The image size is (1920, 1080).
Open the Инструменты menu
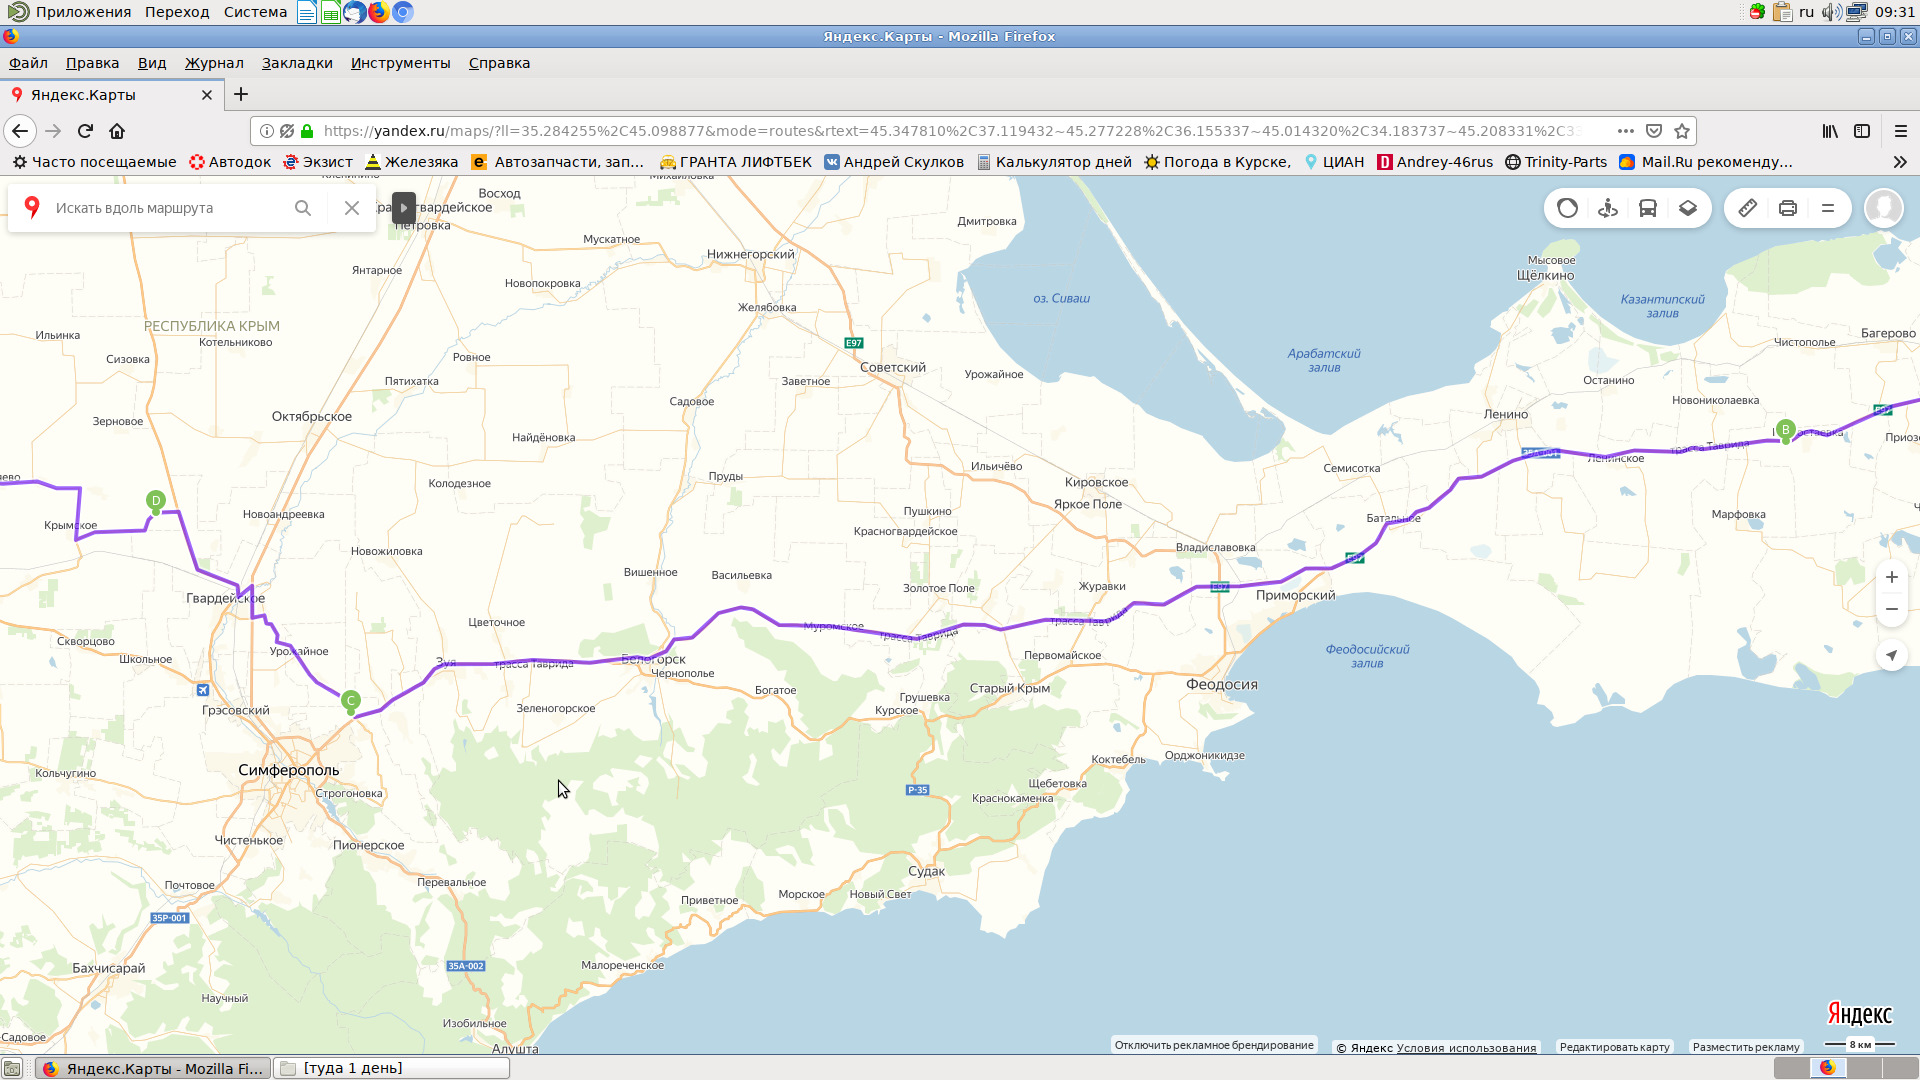click(400, 63)
